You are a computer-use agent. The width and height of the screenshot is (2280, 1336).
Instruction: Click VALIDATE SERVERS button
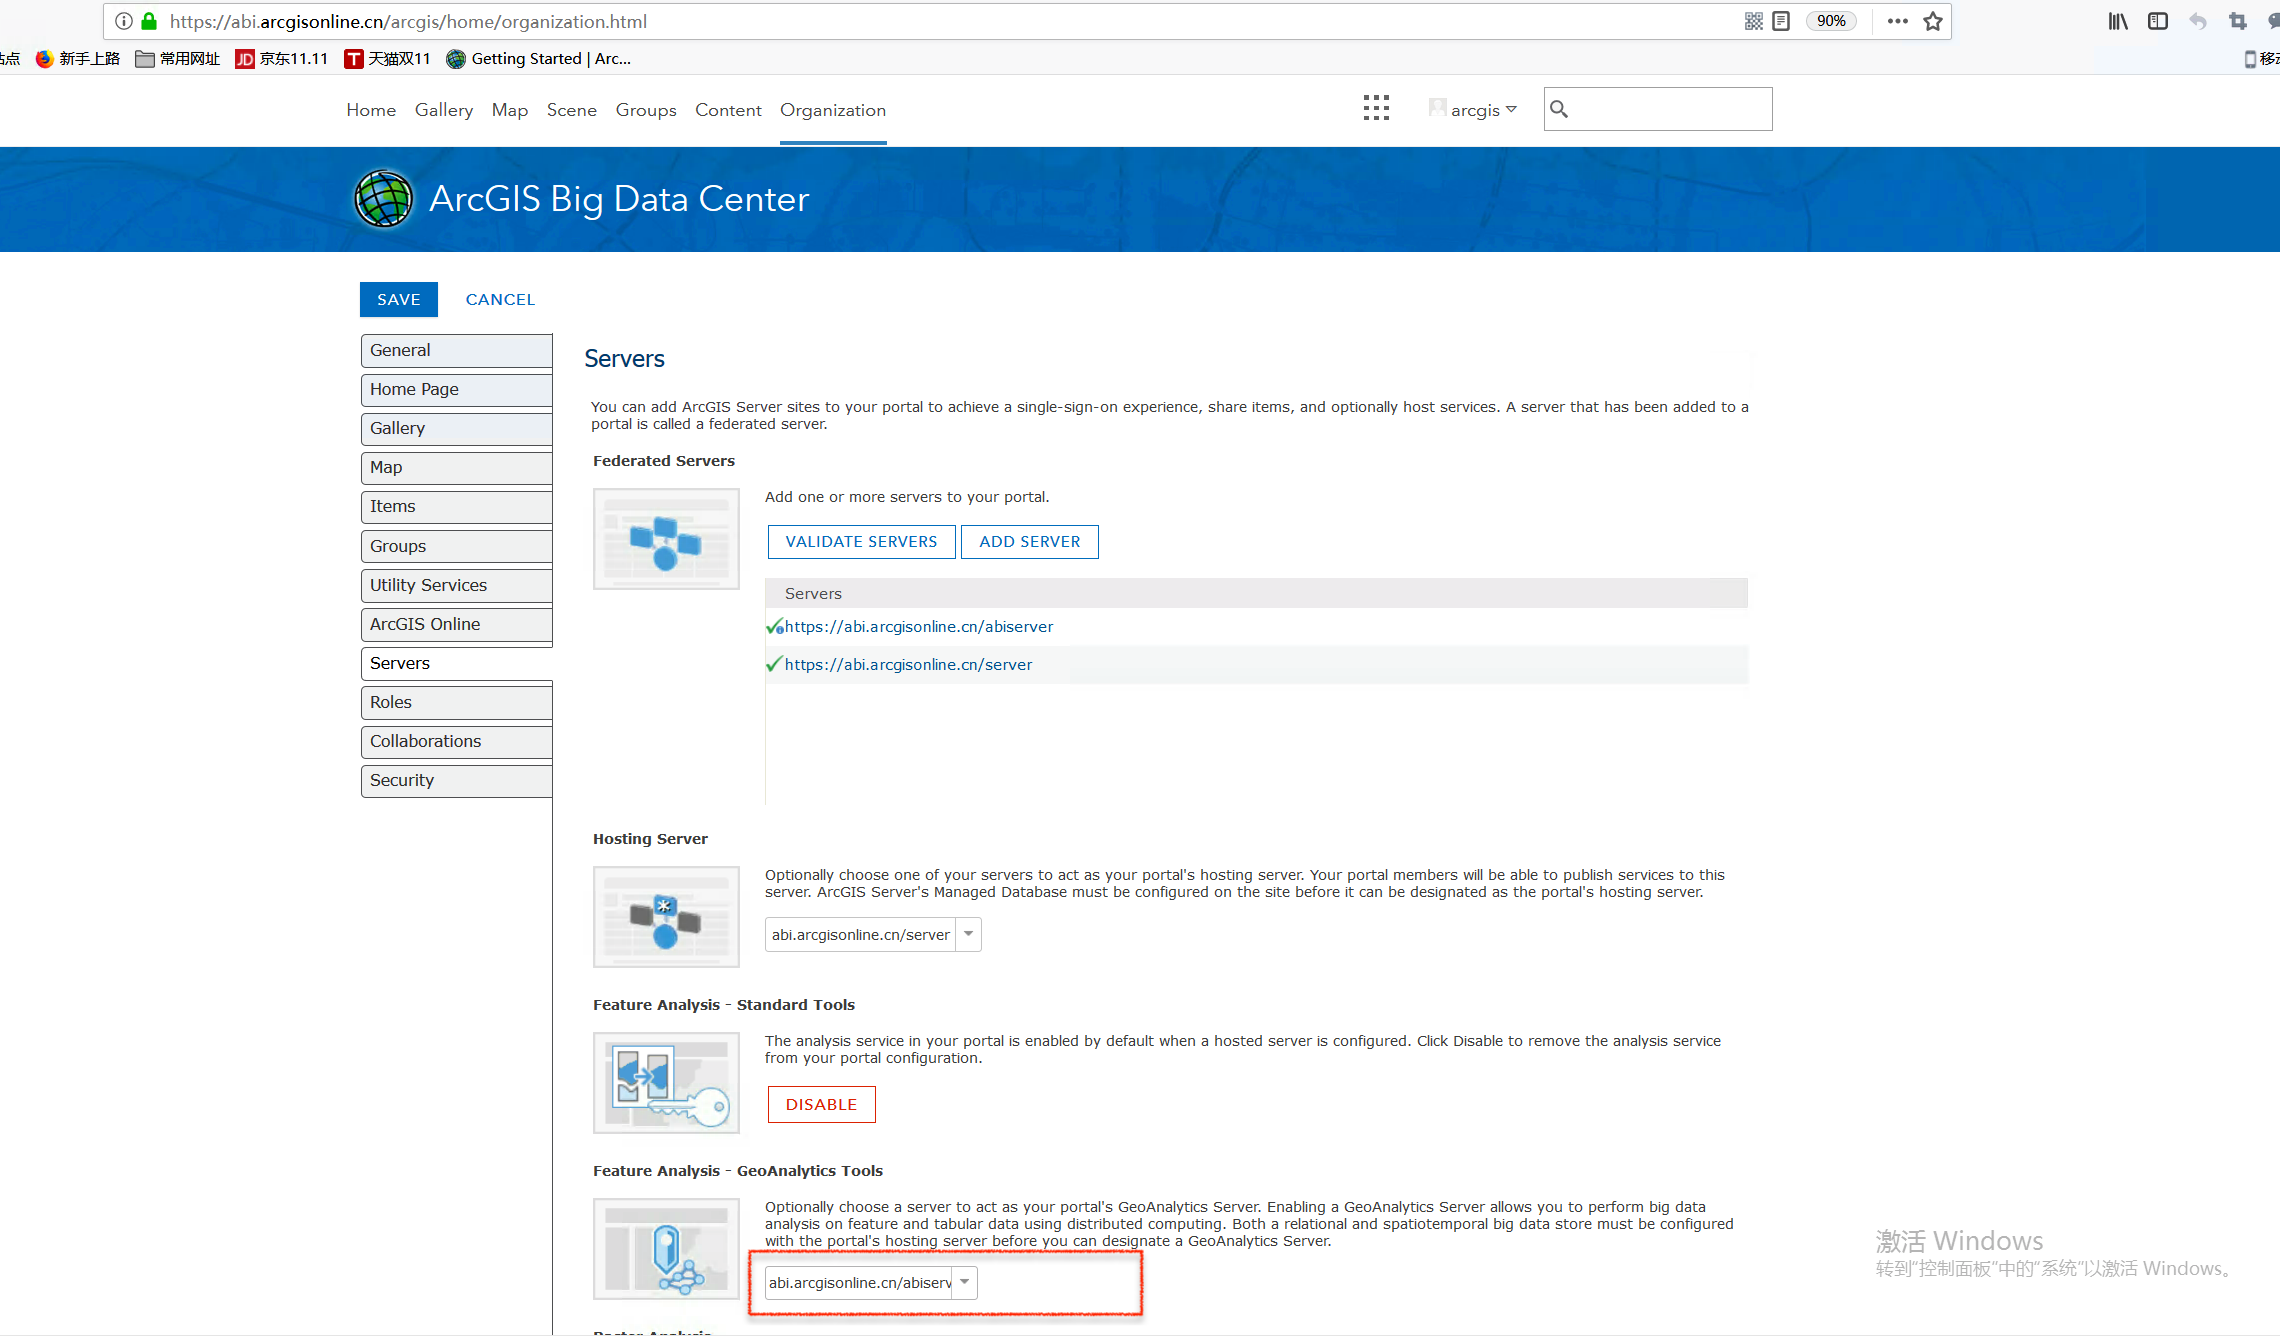pos(861,541)
